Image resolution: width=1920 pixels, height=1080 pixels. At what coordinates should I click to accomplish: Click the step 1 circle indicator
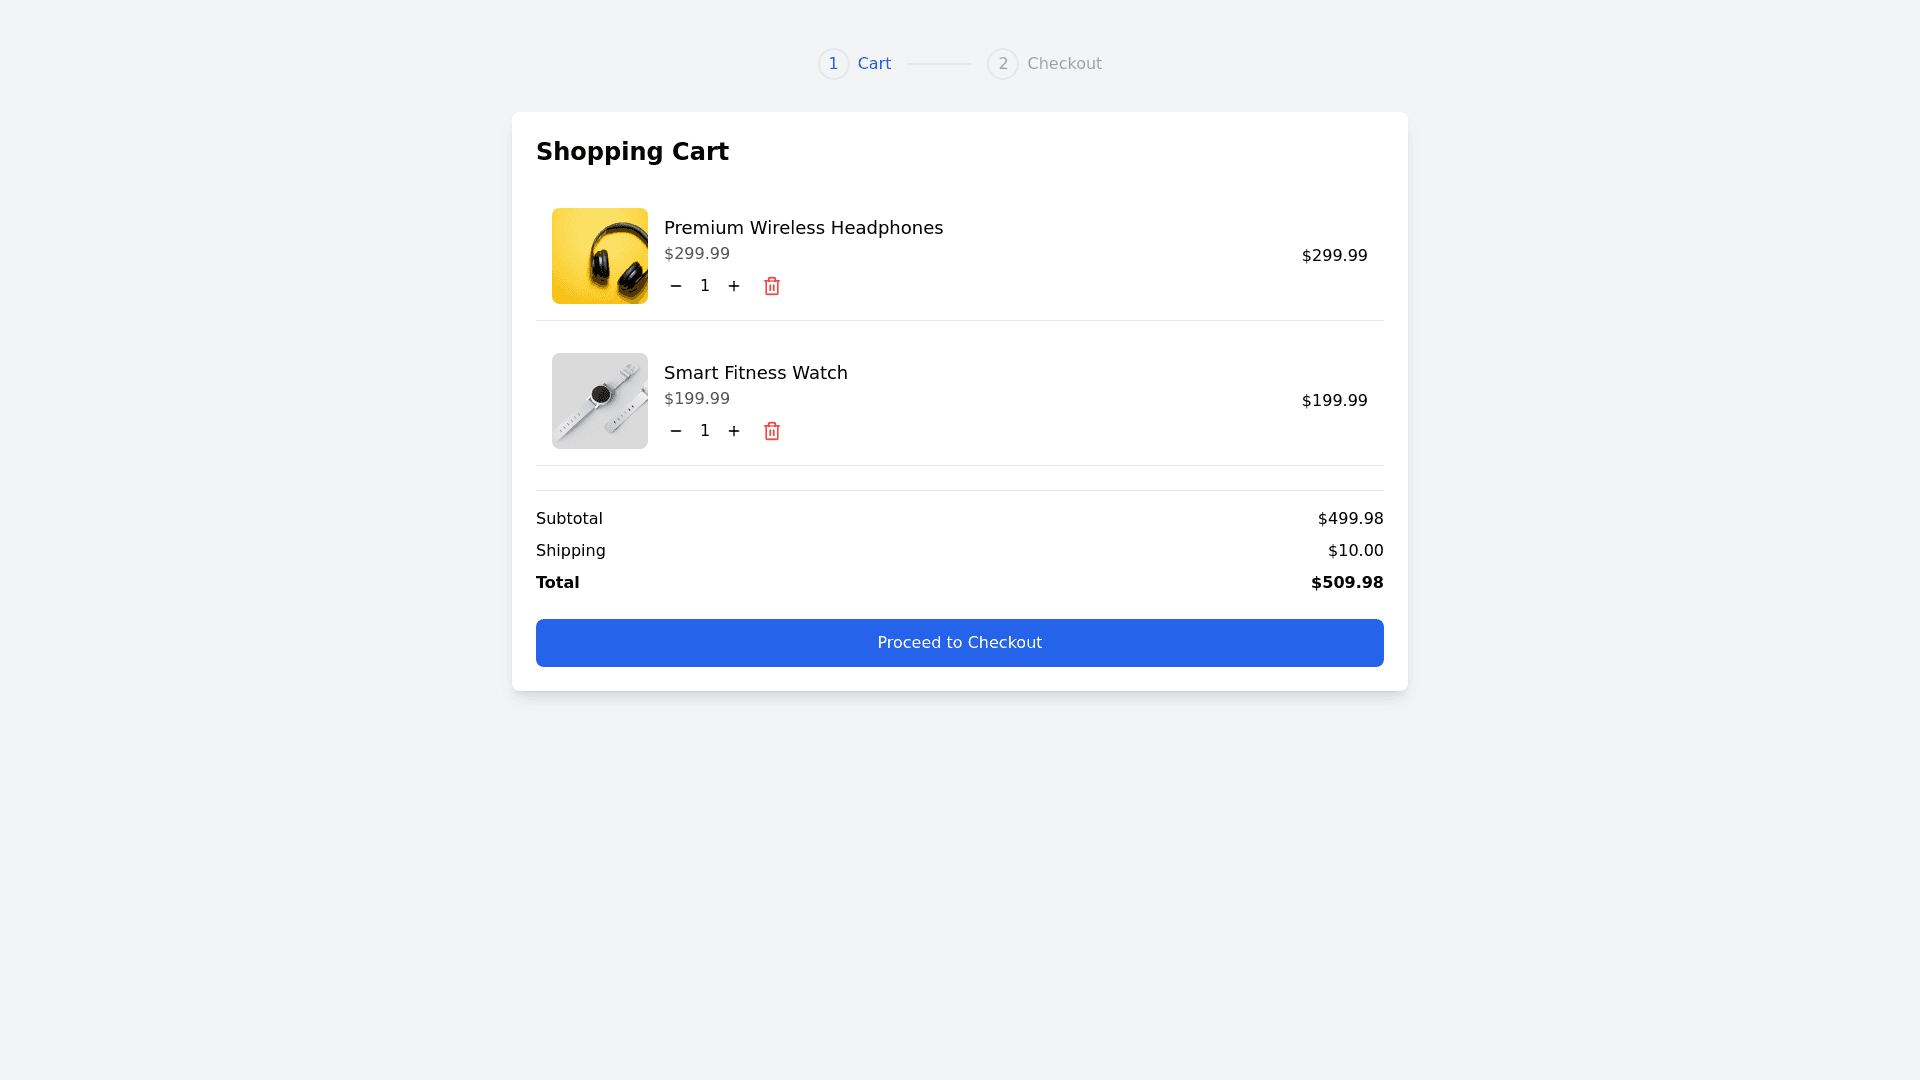click(834, 64)
